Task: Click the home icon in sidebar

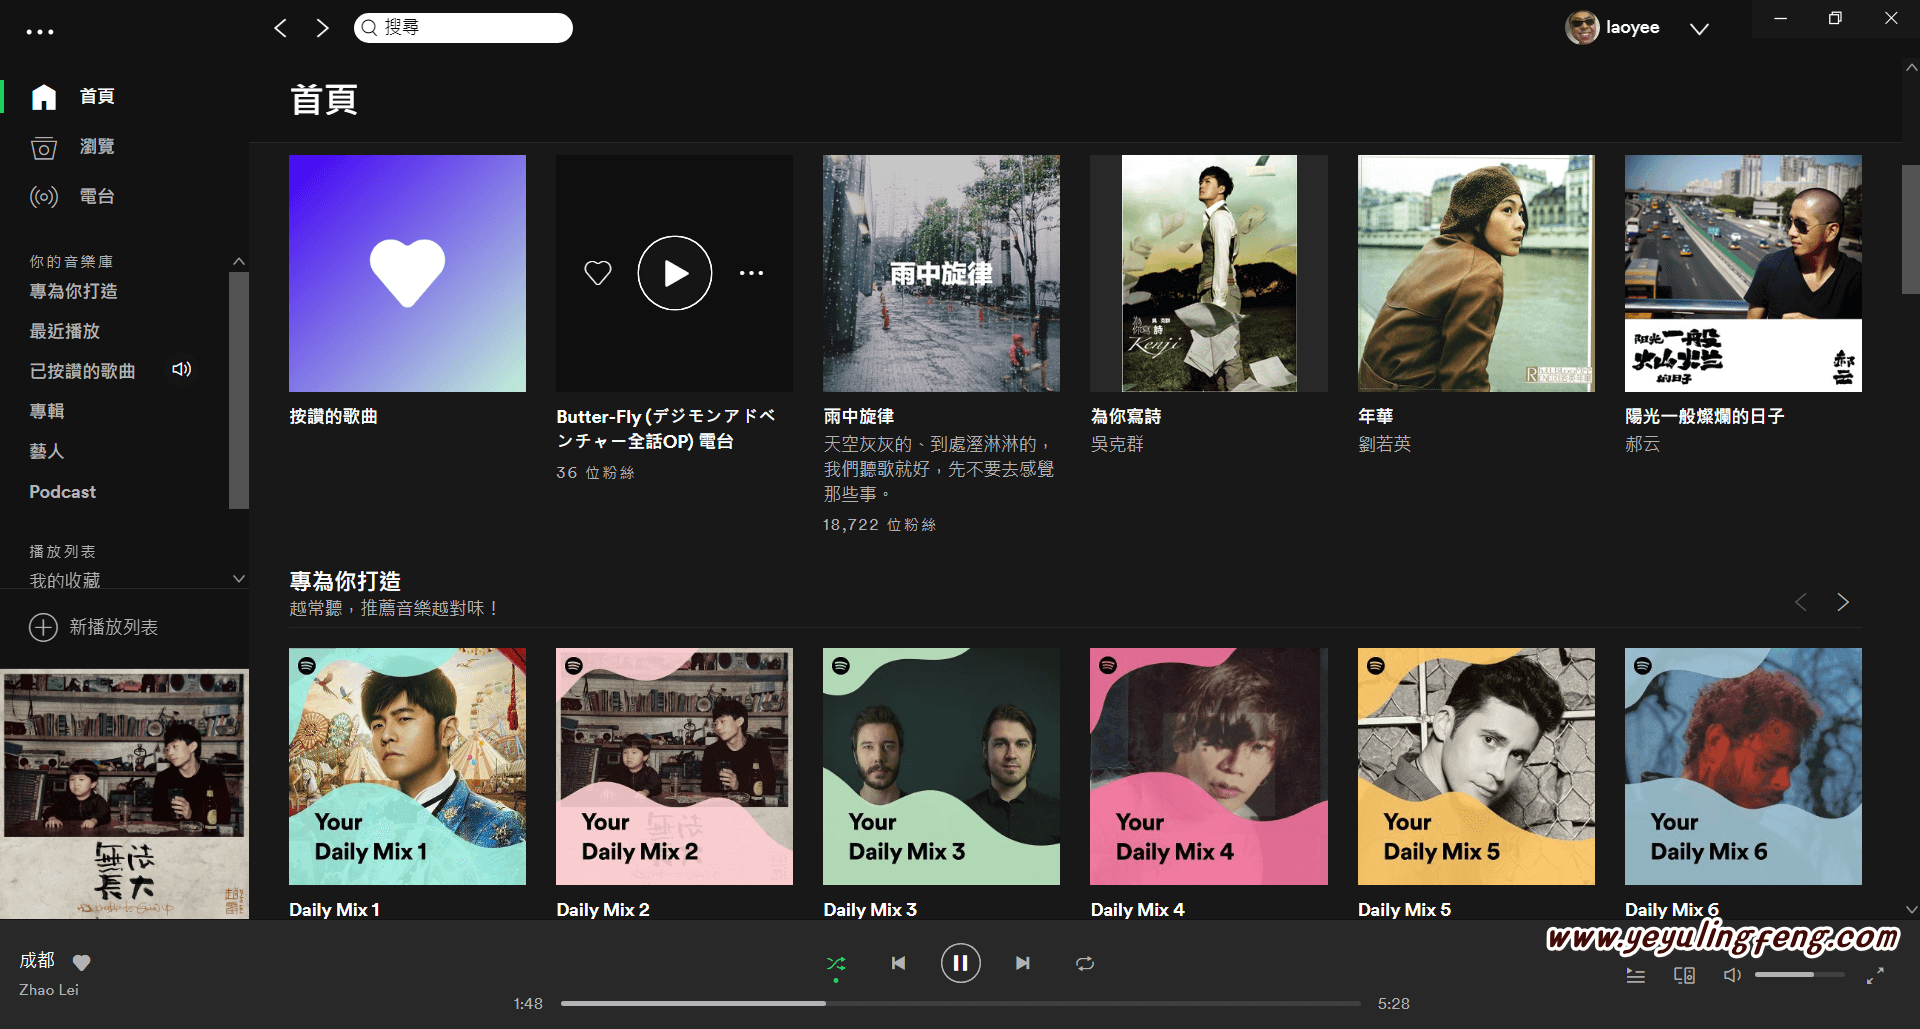Action: [x=44, y=97]
